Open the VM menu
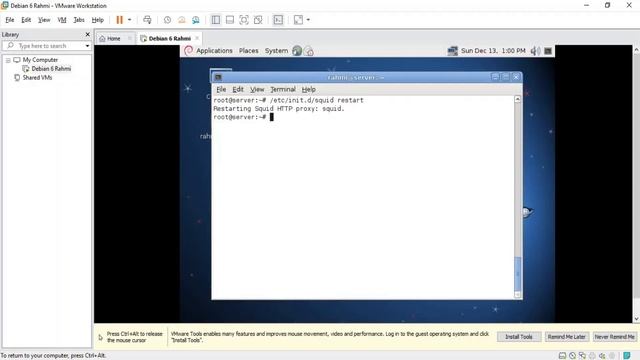Screen dimensions: 640x360 tap(62, 20)
